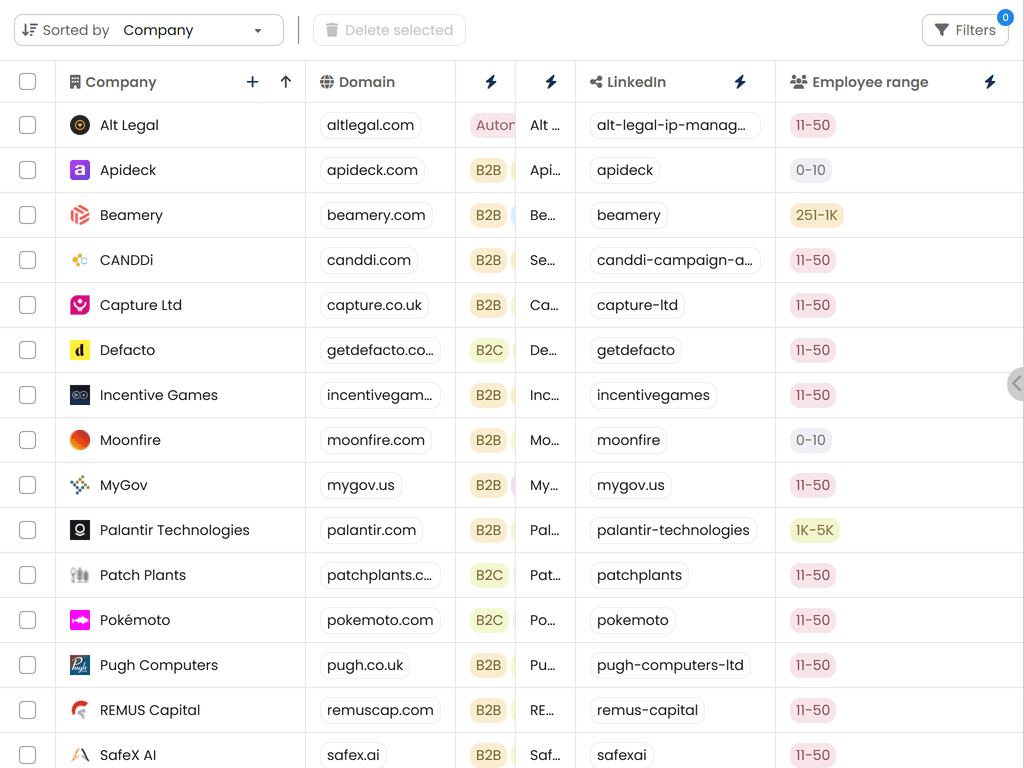Select the CANDDi row checkbox
1024x768 pixels.
(27, 260)
